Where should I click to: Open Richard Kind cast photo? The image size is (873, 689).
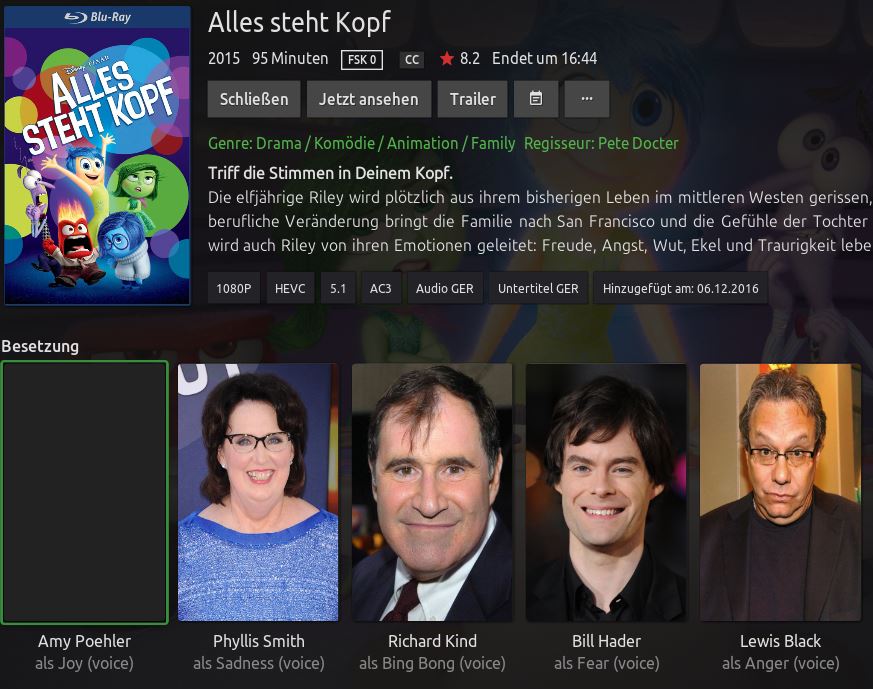(432, 492)
